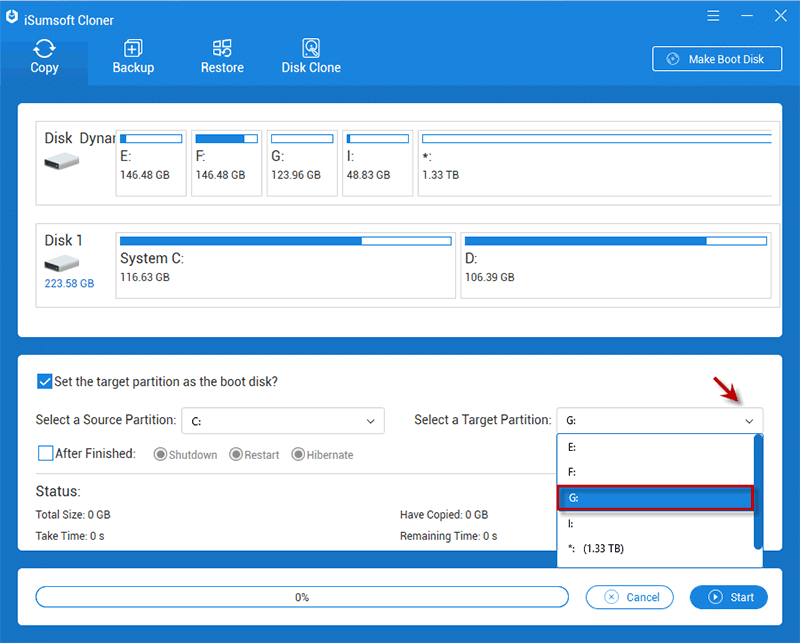This screenshot has height=643, width=800.
Task: Collapse the Target Partition dropdown
Action: tap(749, 421)
